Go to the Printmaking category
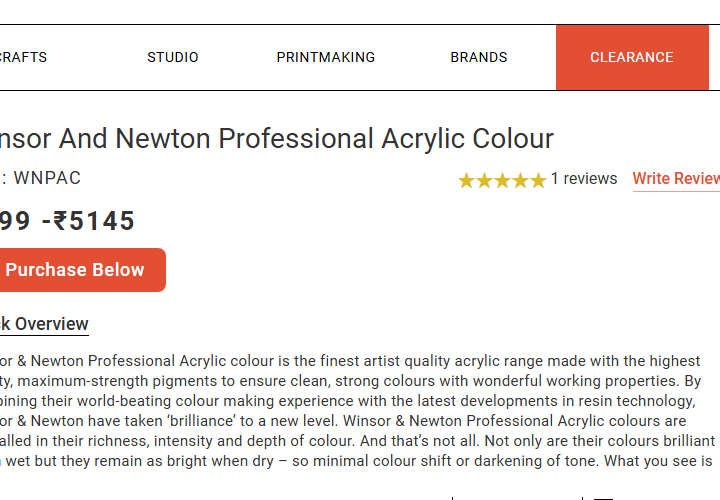The image size is (720, 500). click(x=326, y=57)
